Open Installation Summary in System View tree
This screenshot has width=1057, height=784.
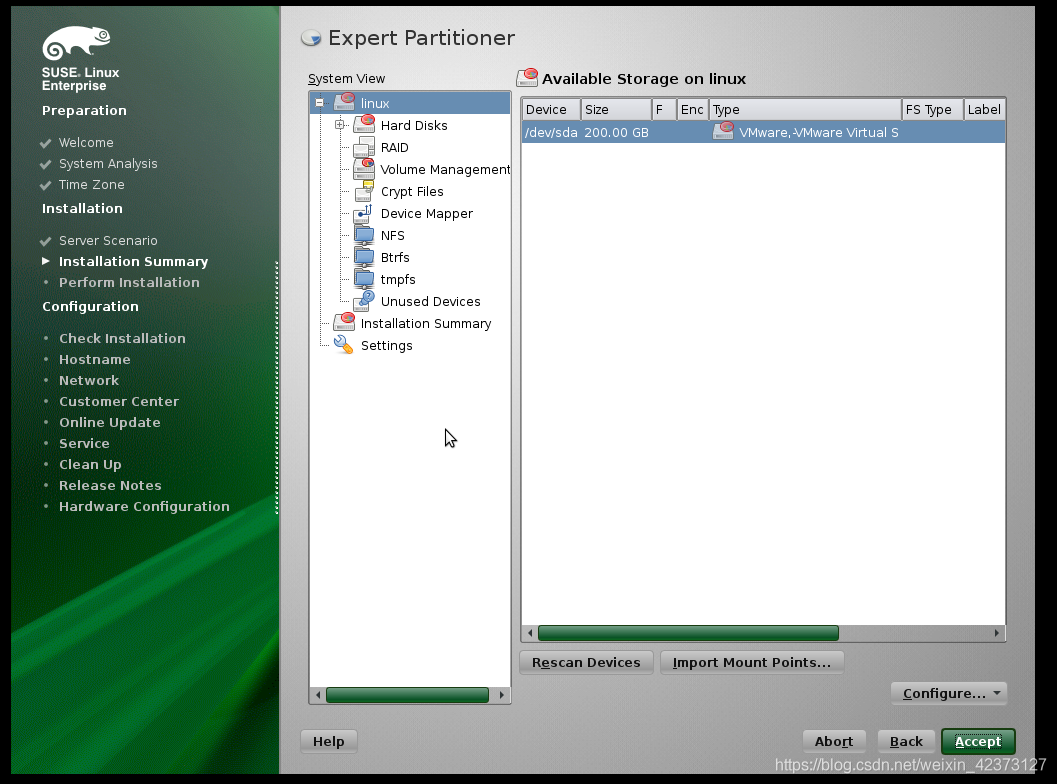point(426,324)
